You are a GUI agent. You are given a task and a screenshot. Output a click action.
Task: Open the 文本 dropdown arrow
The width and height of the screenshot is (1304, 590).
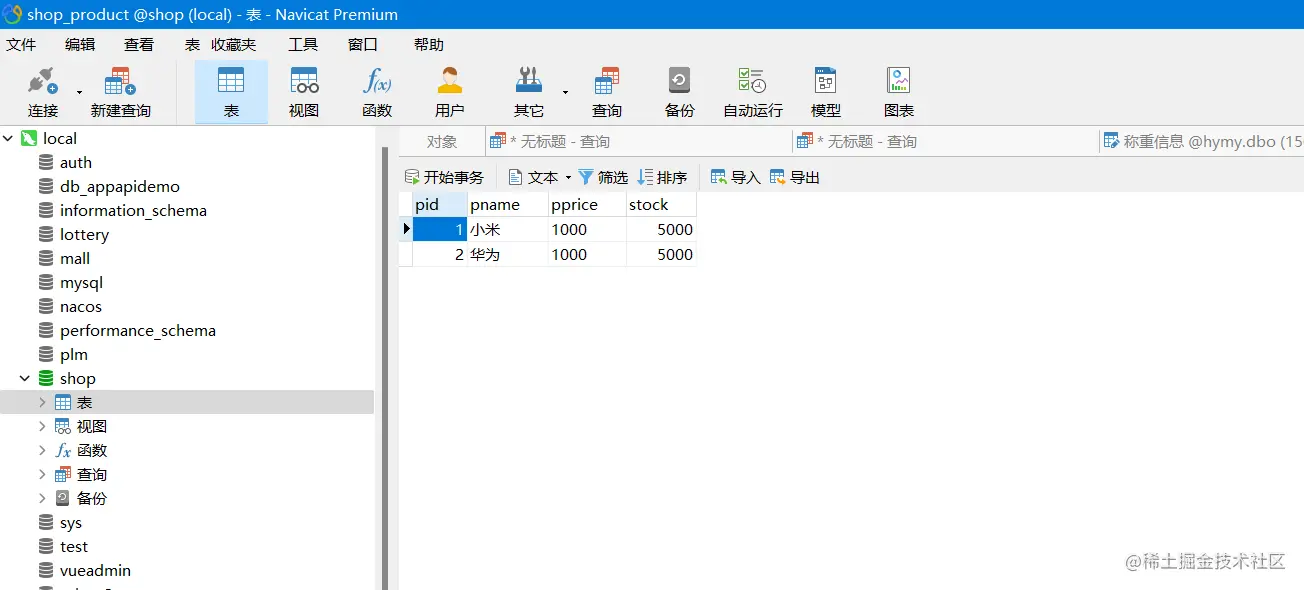coord(568,178)
